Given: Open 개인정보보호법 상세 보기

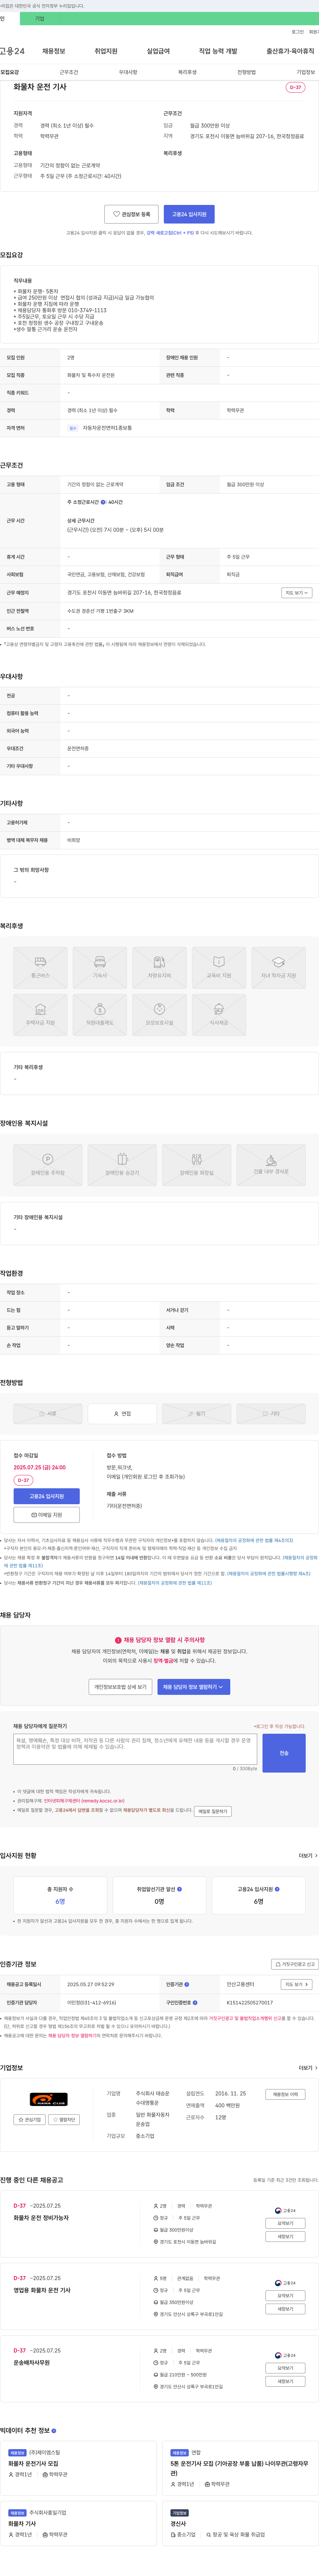Looking at the screenshot, I should click(x=120, y=1687).
